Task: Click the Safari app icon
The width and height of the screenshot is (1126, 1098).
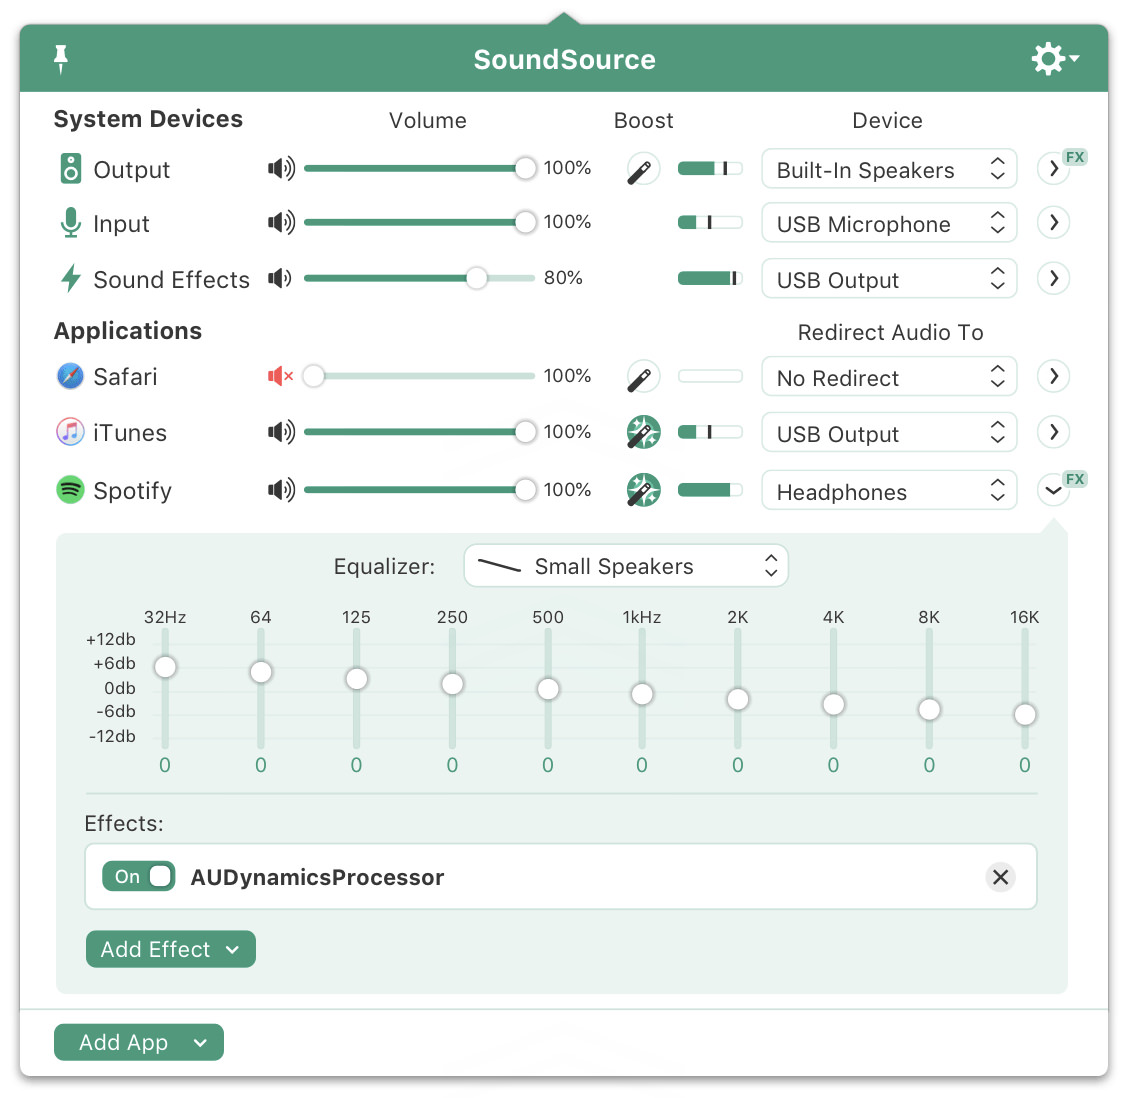Action: [x=70, y=376]
